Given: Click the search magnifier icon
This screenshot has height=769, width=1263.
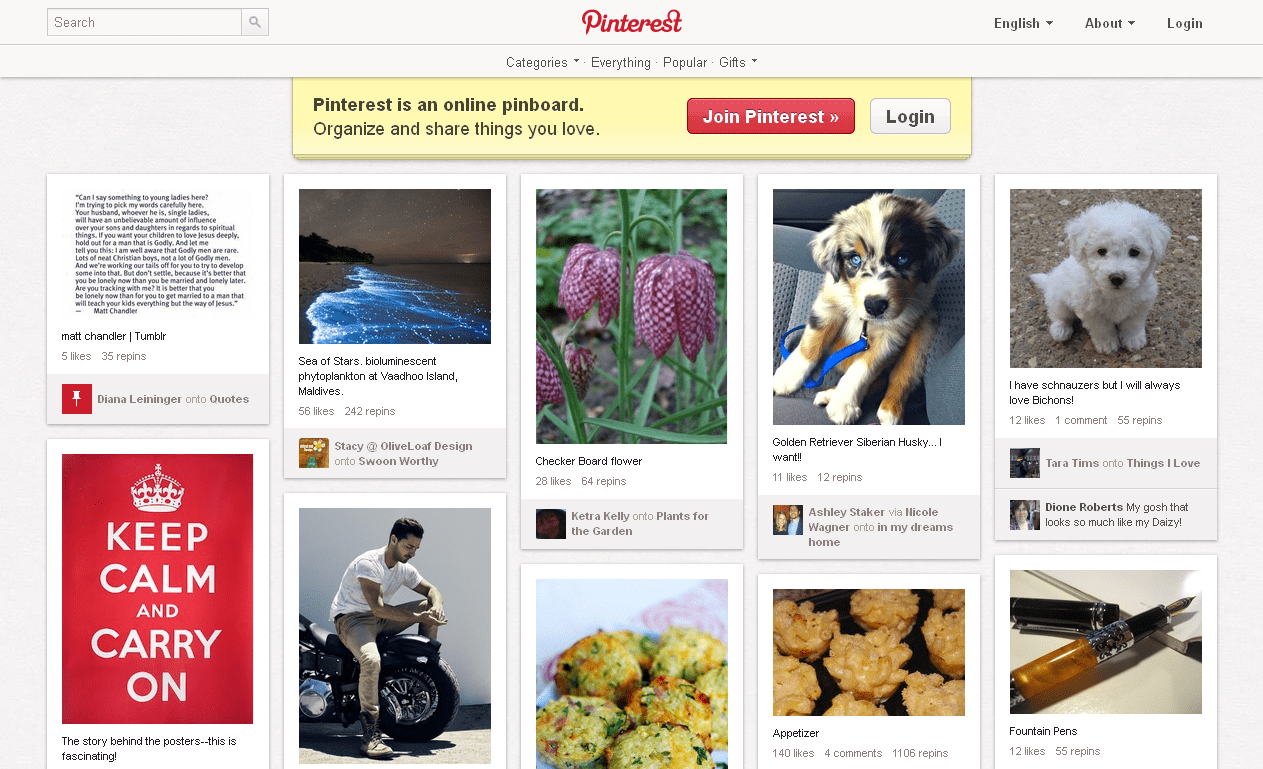Looking at the screenshot, I should pyautogui.click(x=255, y=22).
